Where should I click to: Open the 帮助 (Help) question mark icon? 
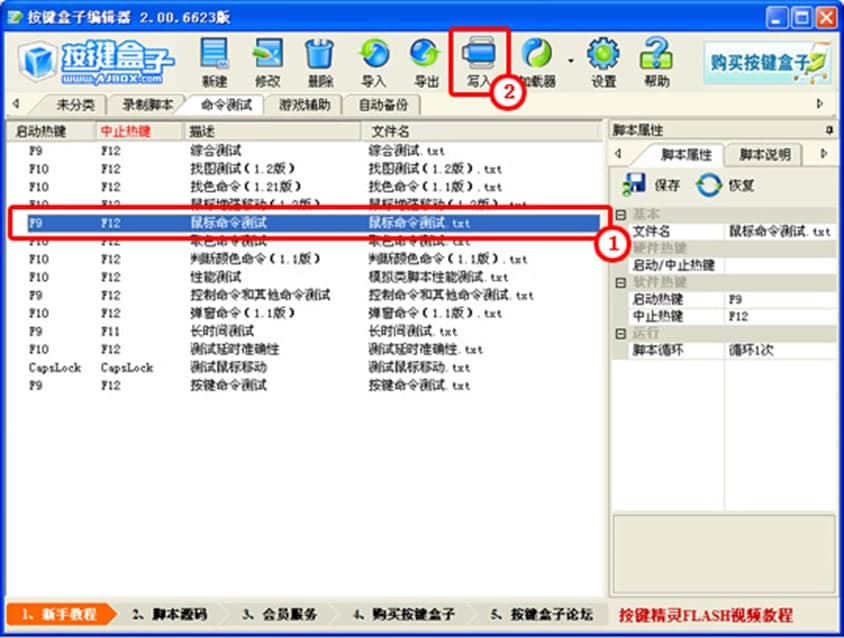656,62
